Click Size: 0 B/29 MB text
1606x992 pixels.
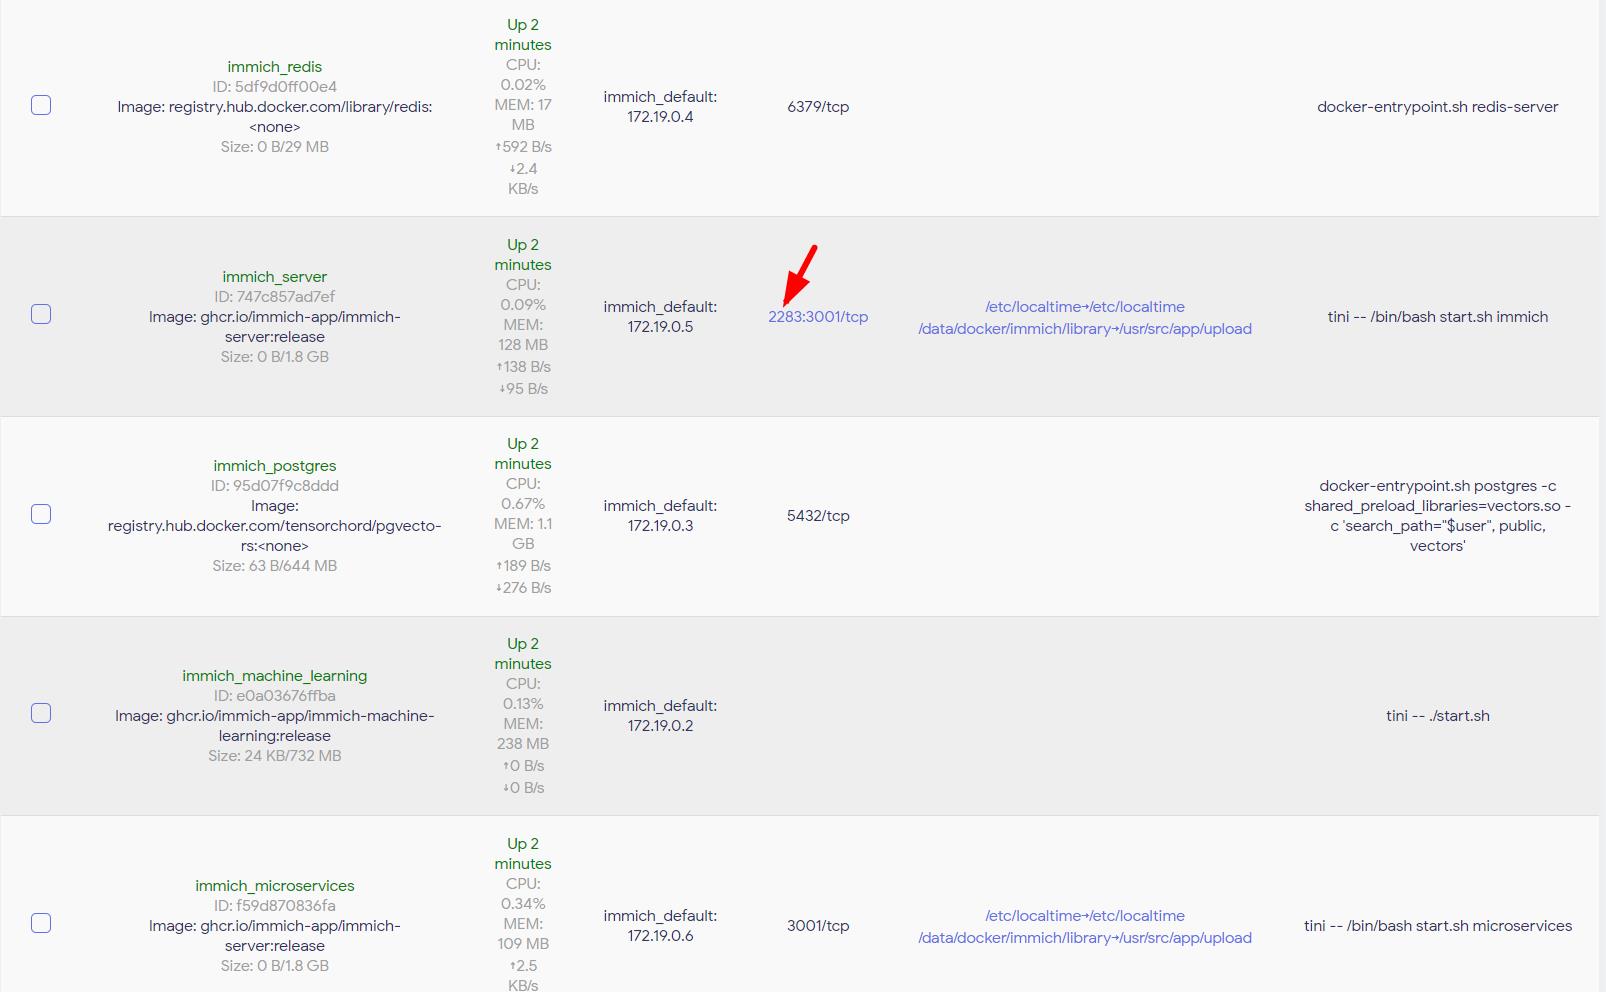point(275,147)
